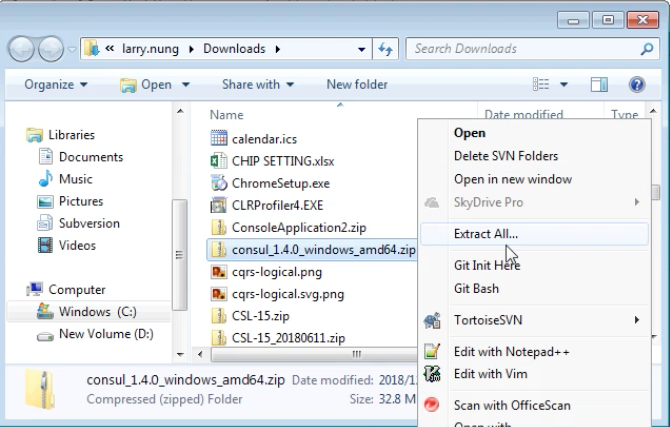Screen dimensions: 670x427
Task: Click the Refresh button next to address bar
Action: [385, 49]
